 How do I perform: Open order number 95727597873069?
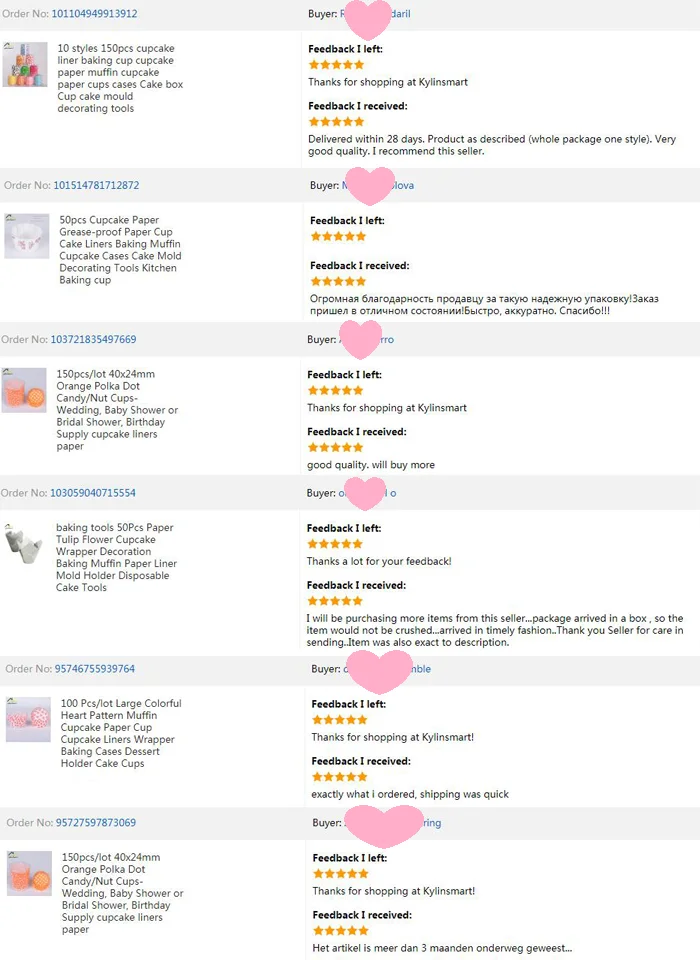point(96,822)
